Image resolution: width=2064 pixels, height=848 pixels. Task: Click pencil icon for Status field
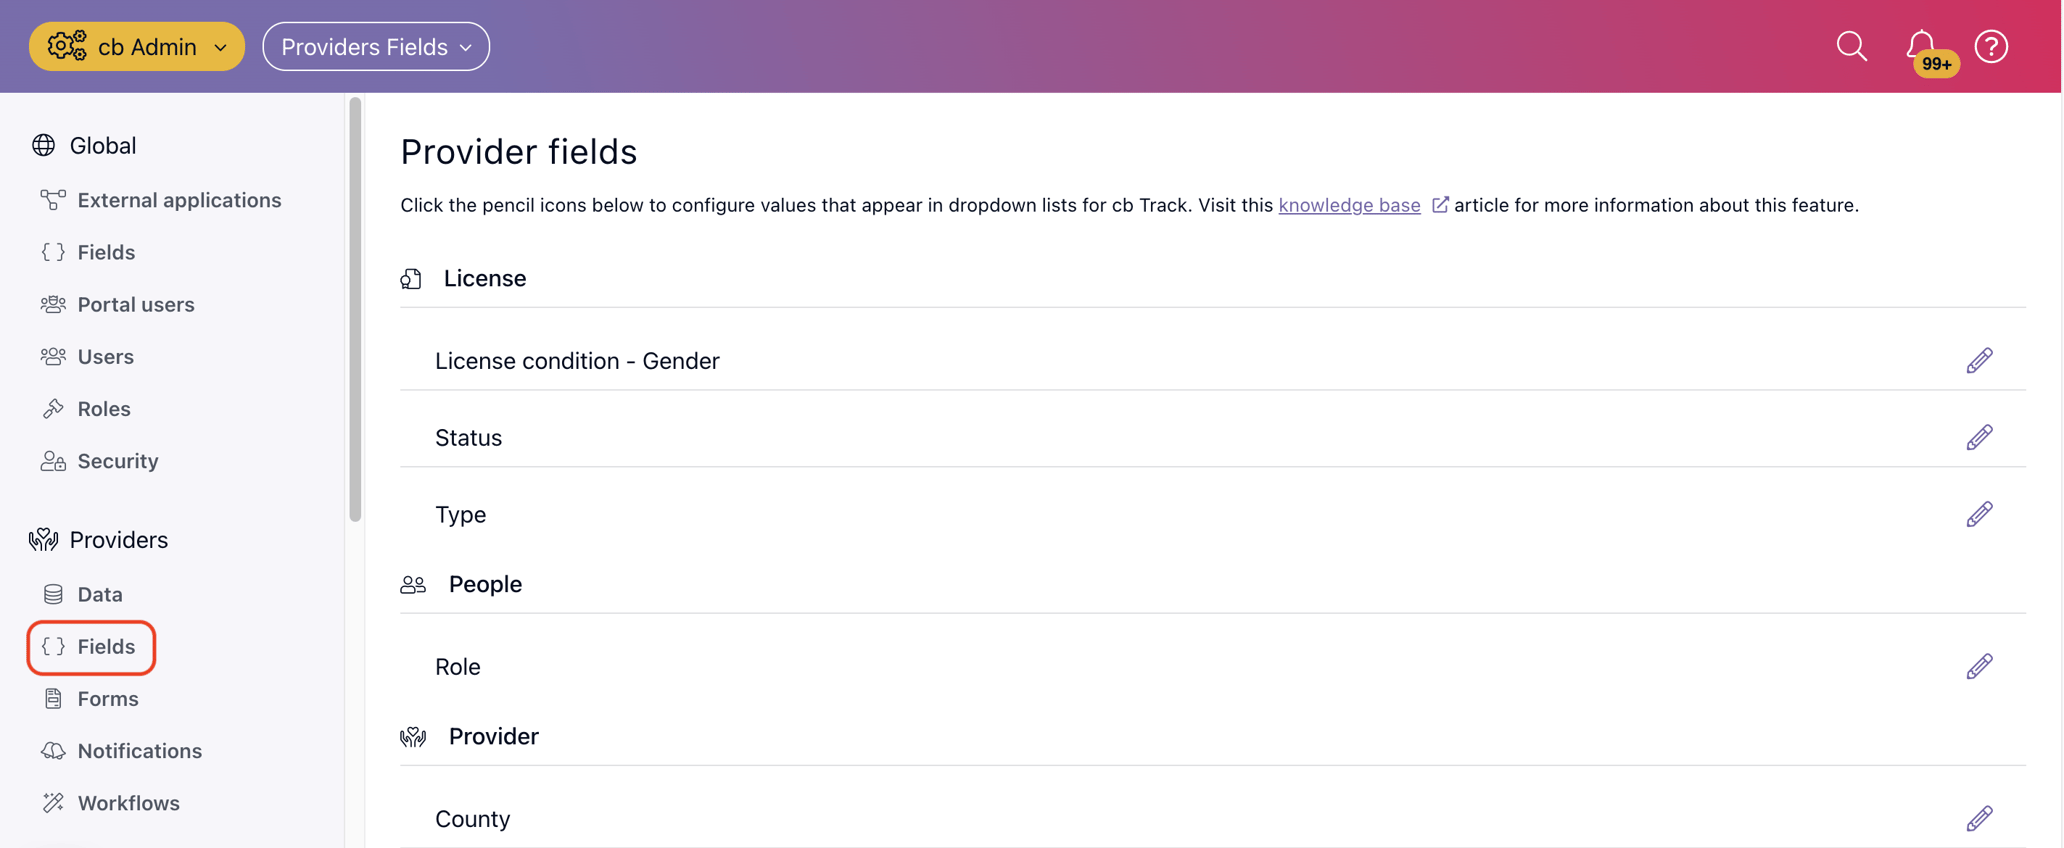point(1979,438)
